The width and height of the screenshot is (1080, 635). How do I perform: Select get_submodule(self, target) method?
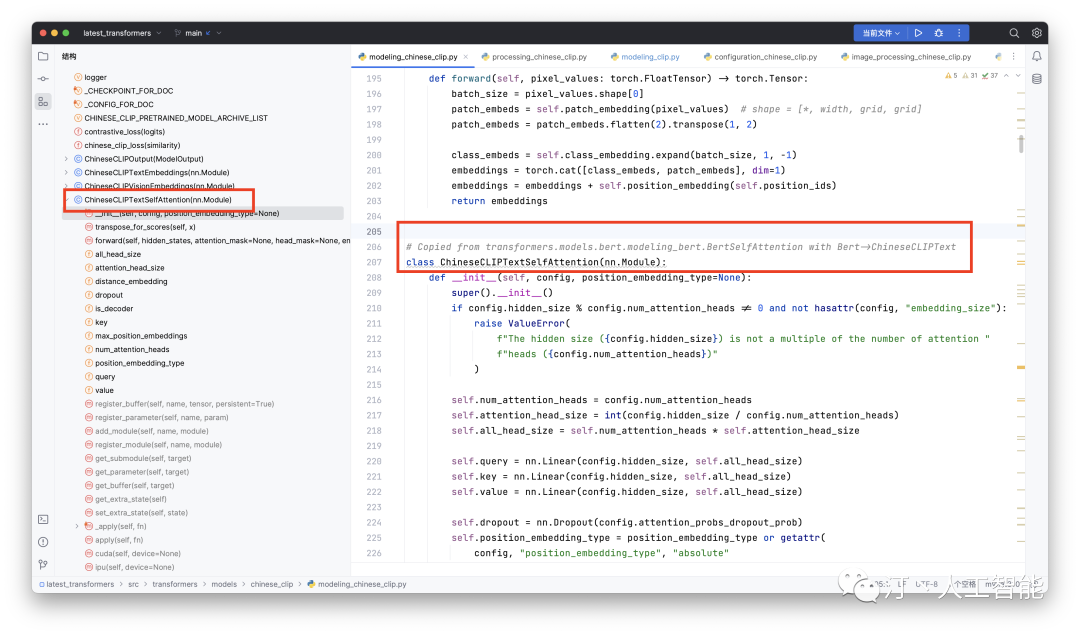pos(143,458)
